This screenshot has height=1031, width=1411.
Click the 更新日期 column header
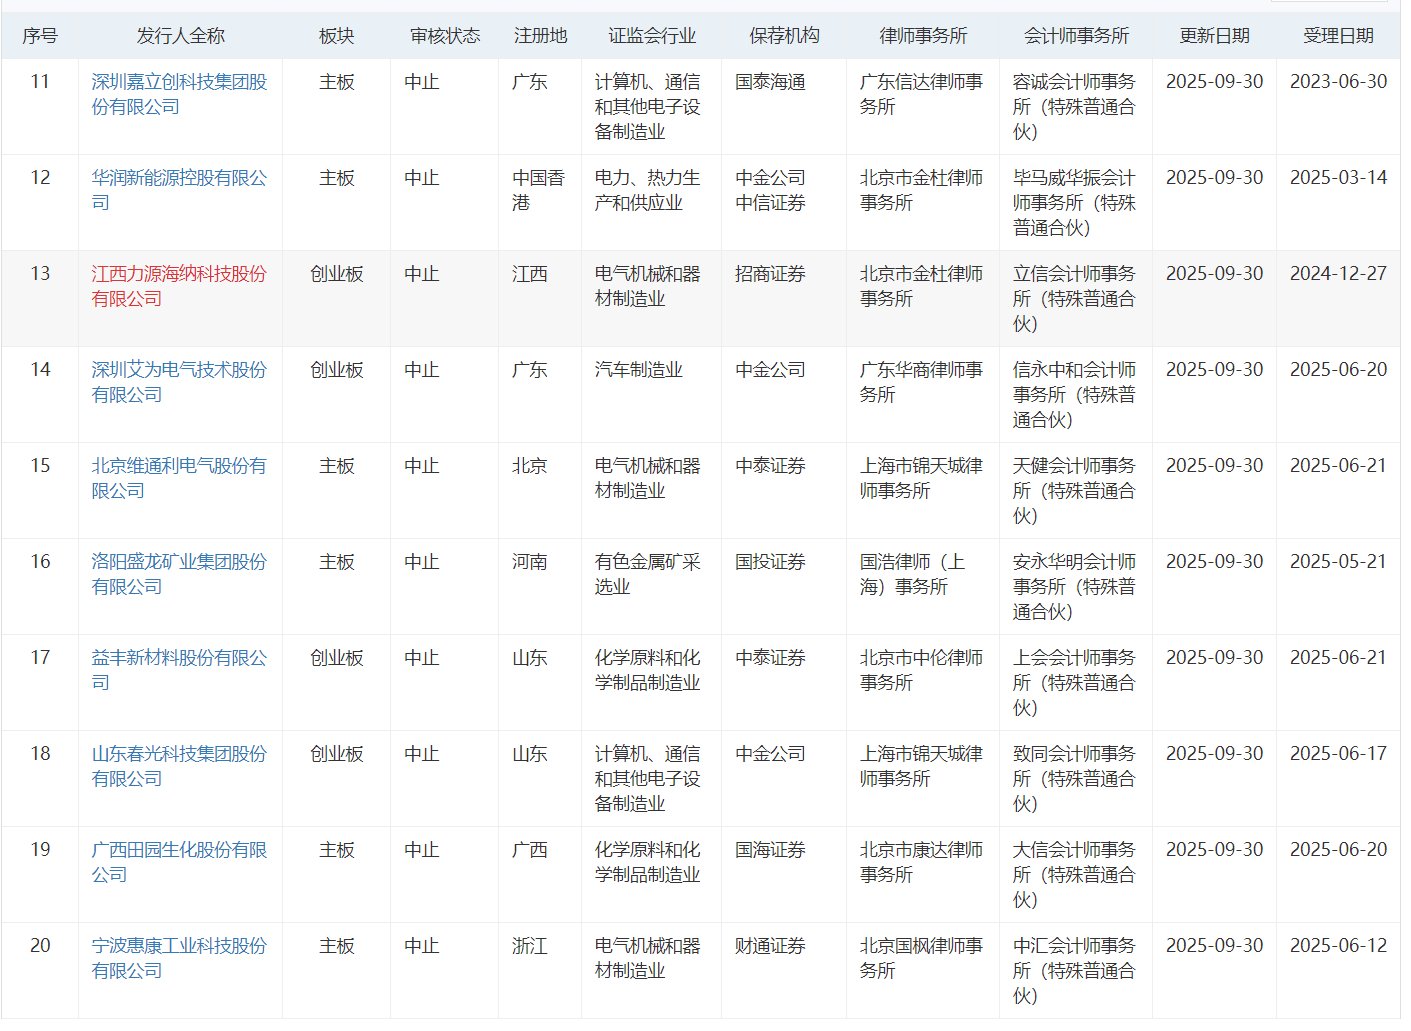click(1215, 36)
